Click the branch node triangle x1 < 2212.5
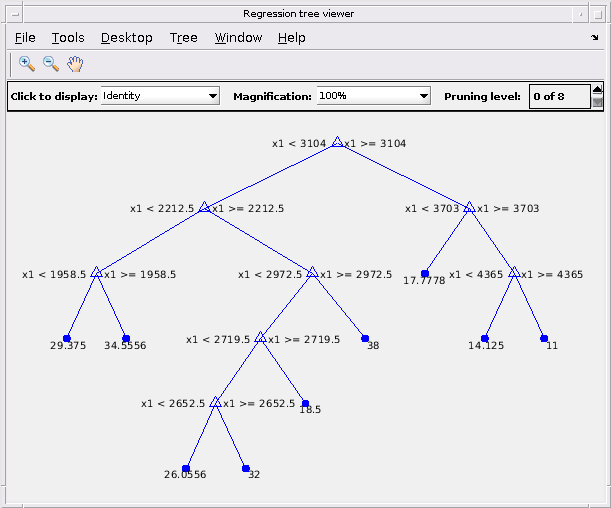Screen dimensions: 611x508 tap(204, 207)
